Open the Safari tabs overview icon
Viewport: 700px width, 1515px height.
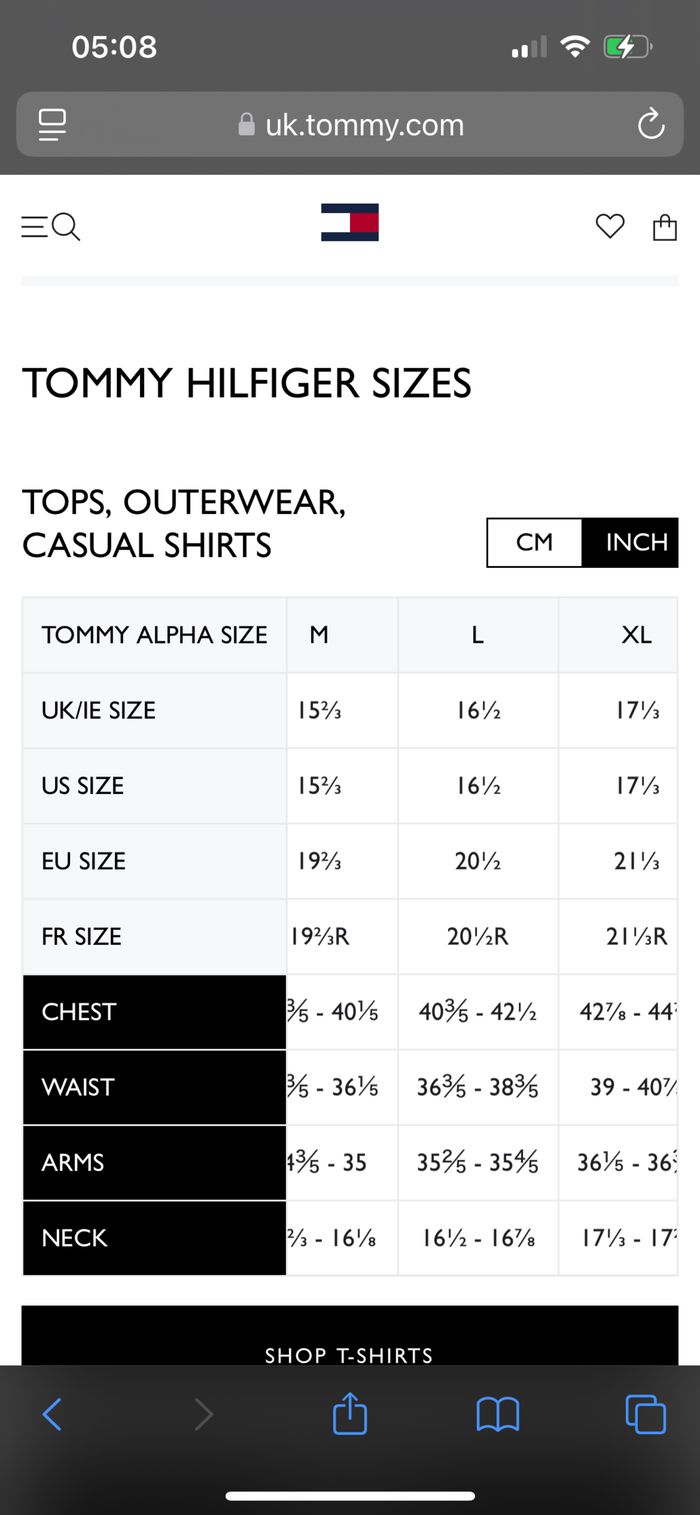click(x=645, y=1414)
